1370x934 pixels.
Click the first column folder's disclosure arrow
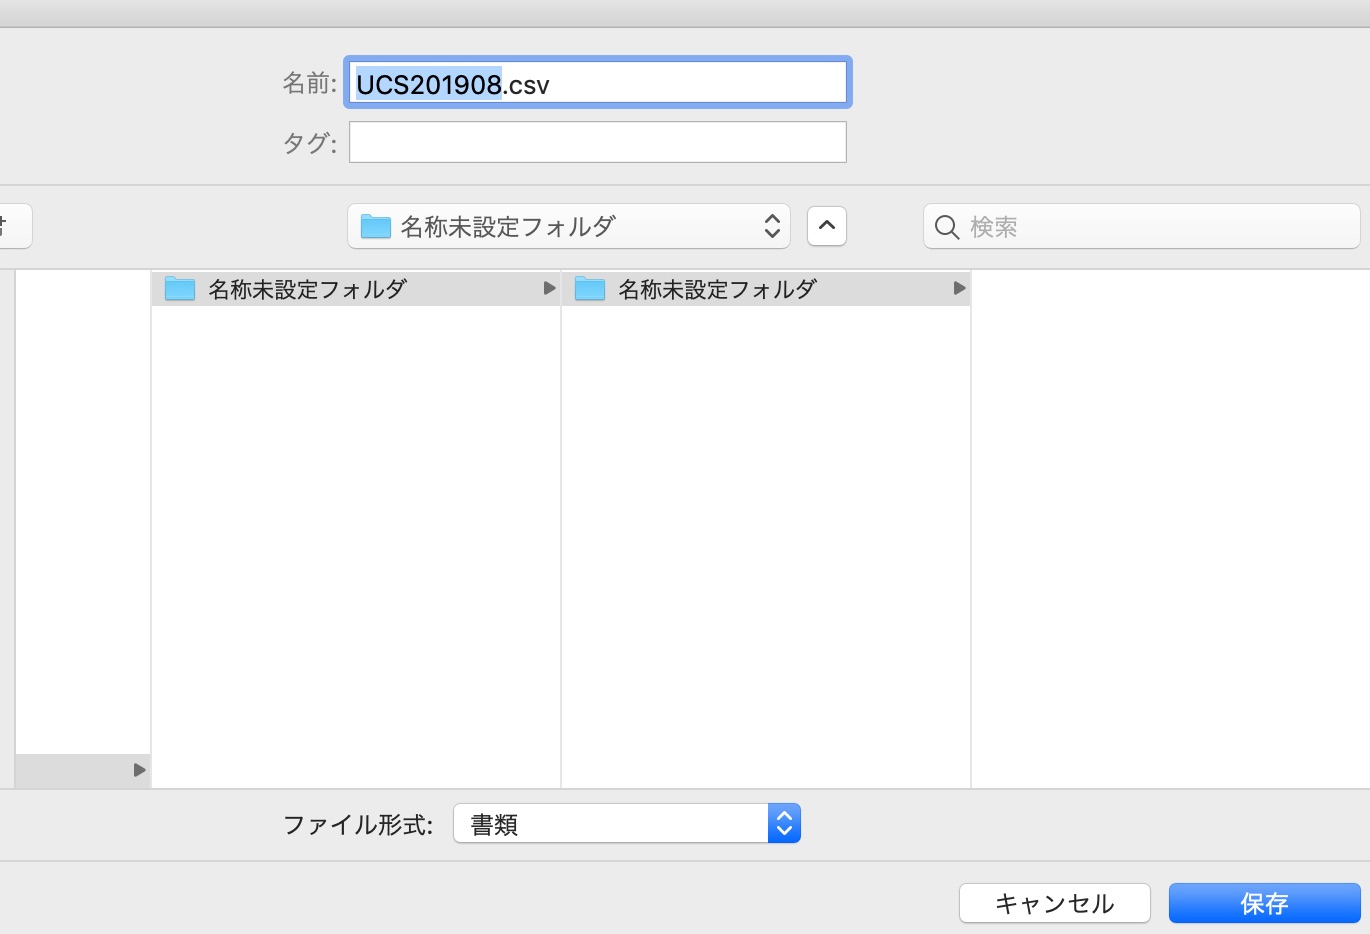[549, 288]
